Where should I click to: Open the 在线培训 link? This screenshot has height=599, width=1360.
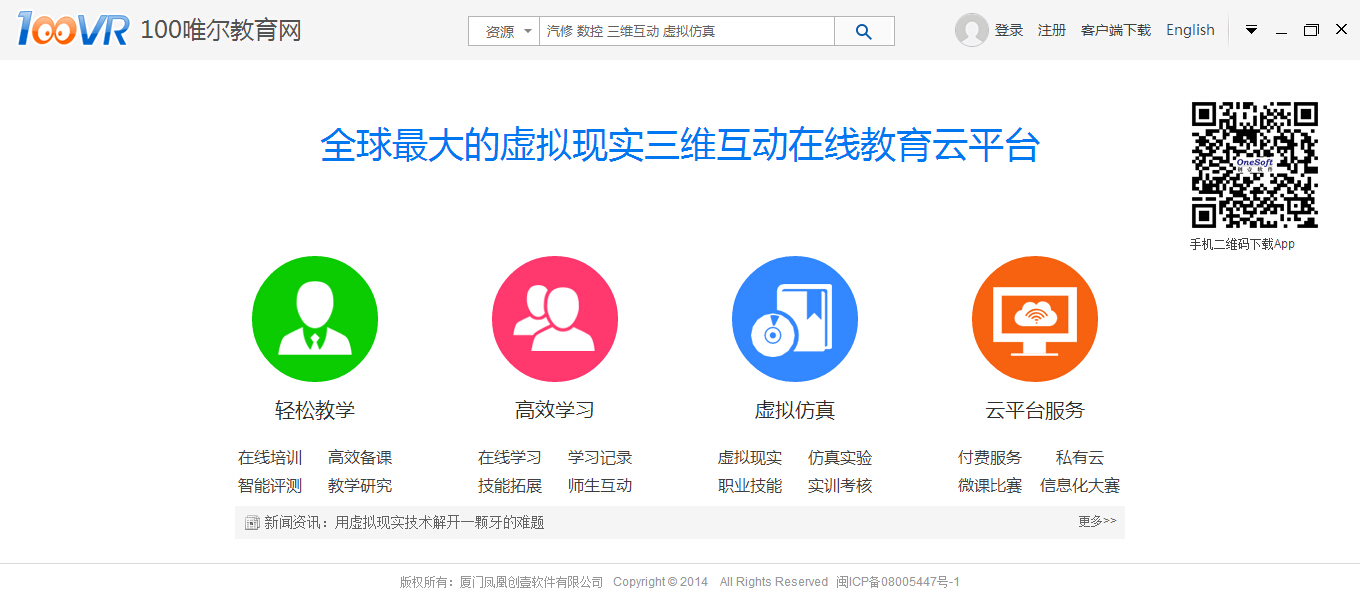[x=270, y=457]
